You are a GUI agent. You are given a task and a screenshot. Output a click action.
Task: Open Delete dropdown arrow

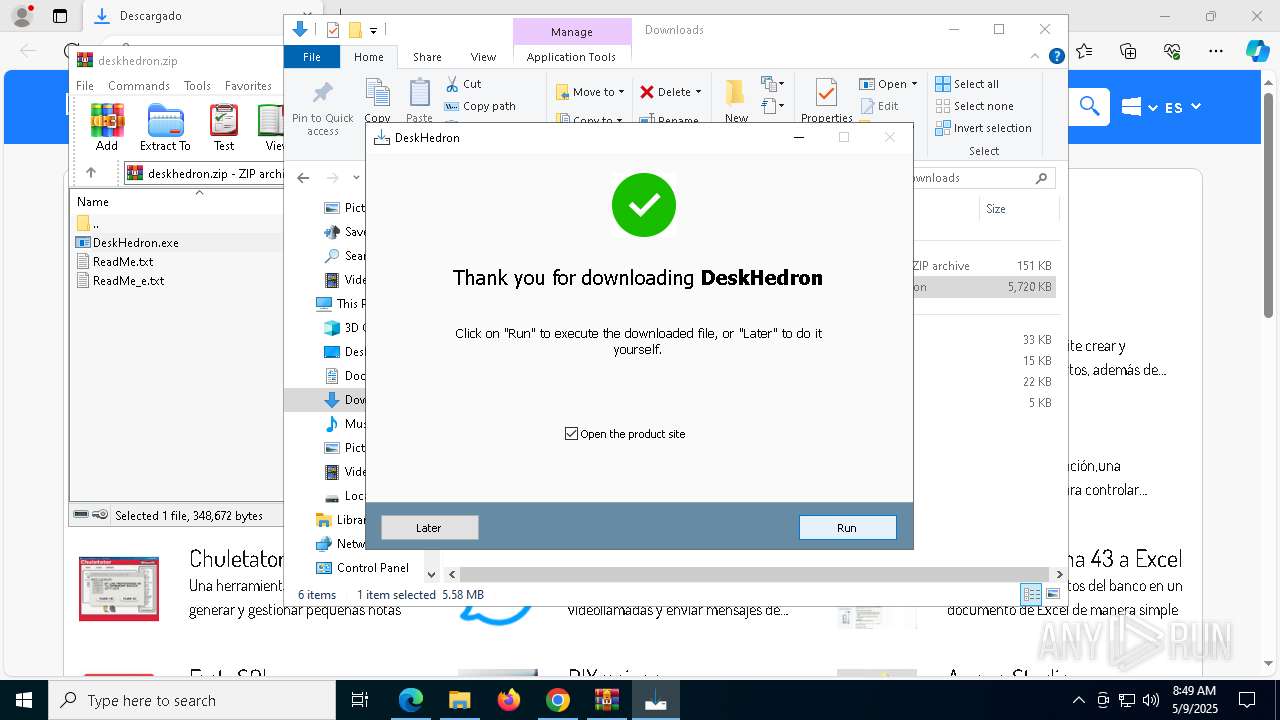pyautogui.click(x=698, y=92)
